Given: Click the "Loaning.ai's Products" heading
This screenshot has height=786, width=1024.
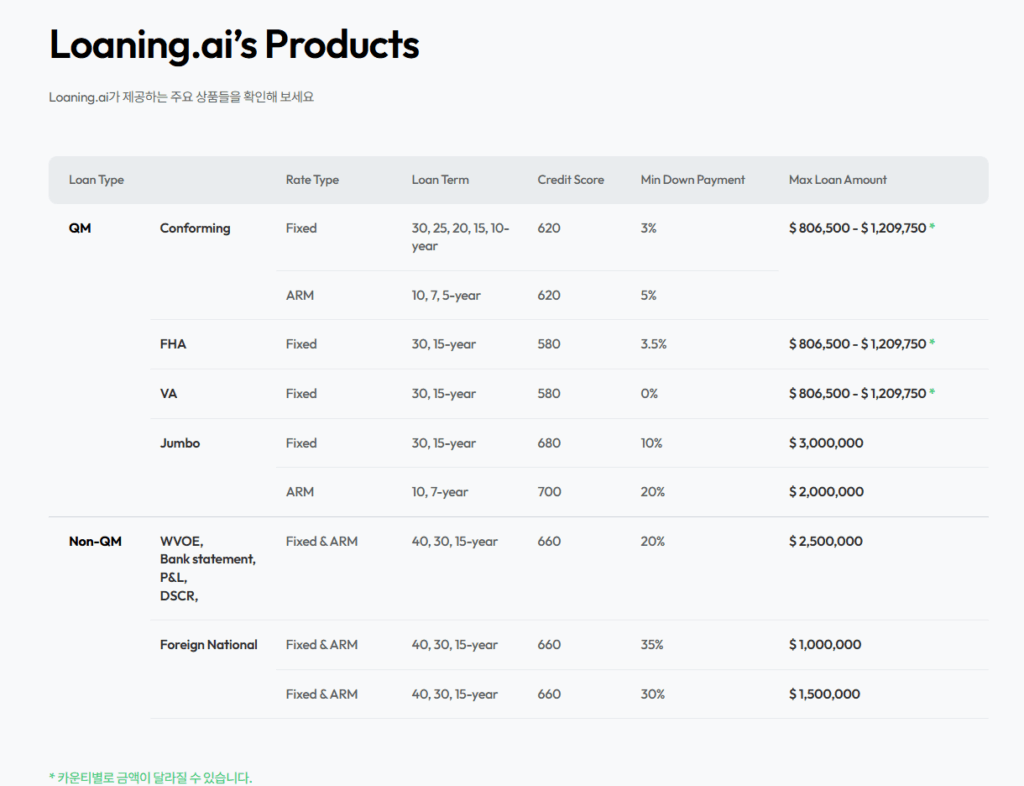Looking at the screenshot, I should click(234, 44).
